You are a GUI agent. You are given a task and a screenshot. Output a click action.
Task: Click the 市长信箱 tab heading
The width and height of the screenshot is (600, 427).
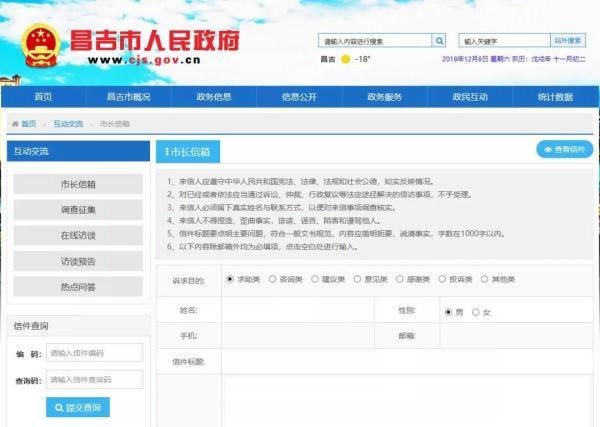[188, 152]
